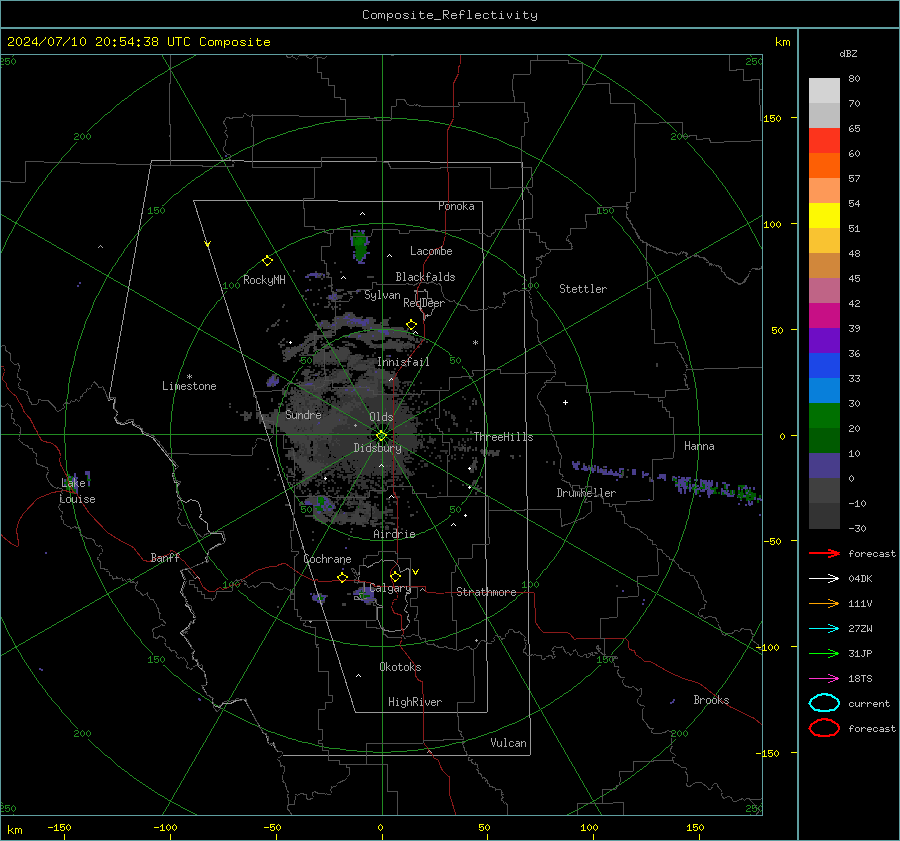The height and width of the screenshot is (841, 900).
Task: Click the asterisk marker above Limestone
Action: [x=189, y=377]
